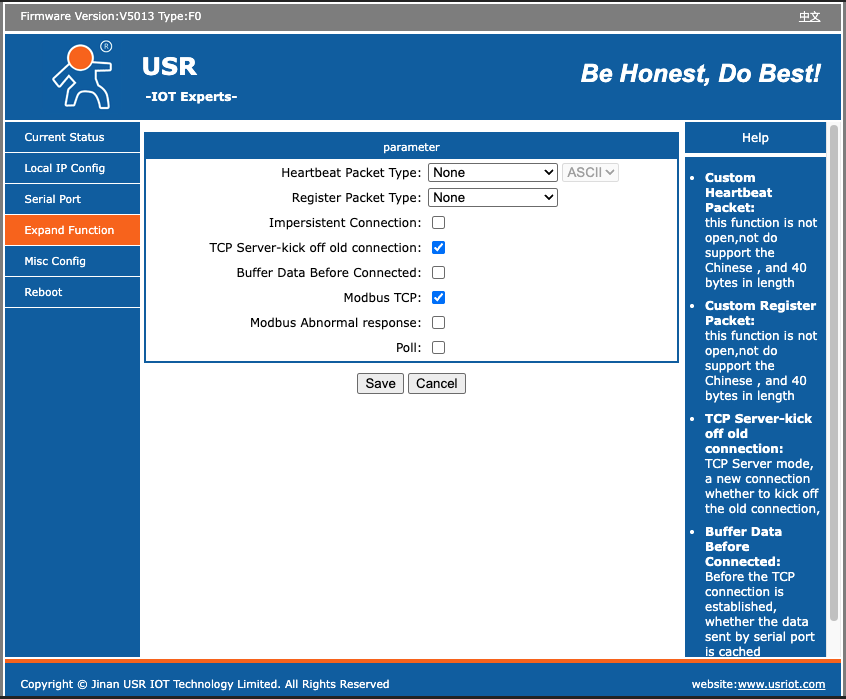Enable the Impersistent Connection checkbox

[439, 223]
